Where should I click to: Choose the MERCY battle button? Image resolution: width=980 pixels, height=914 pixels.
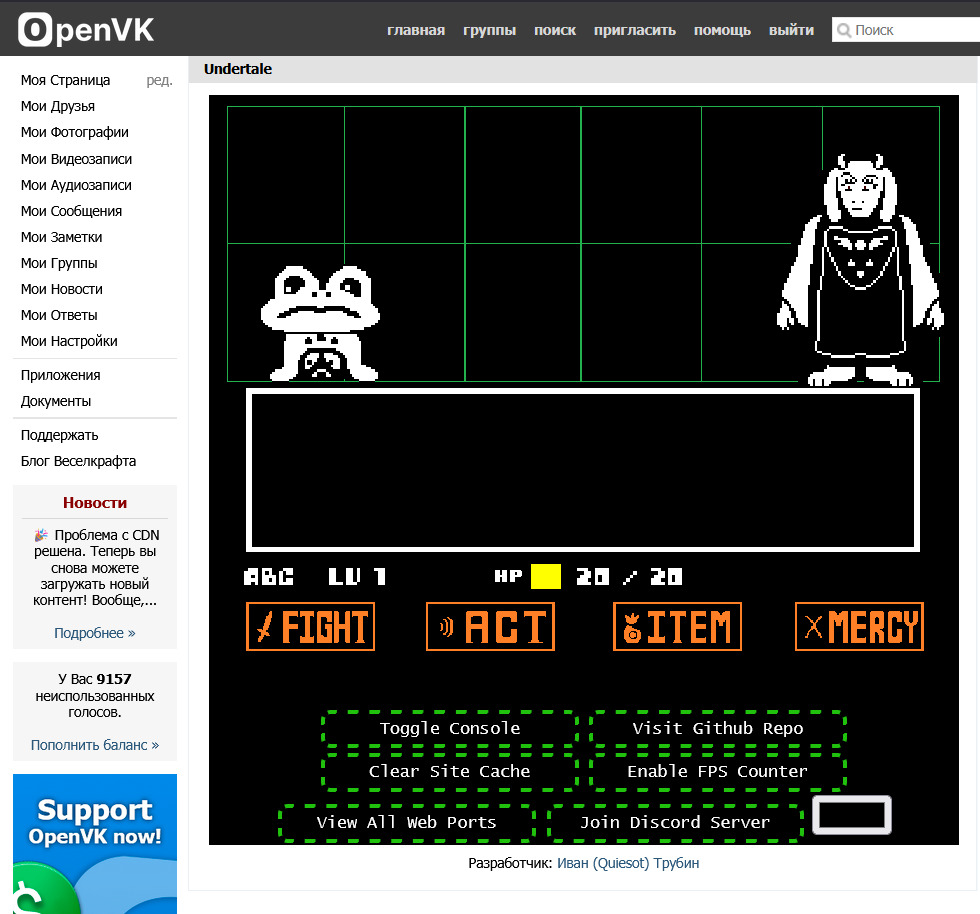click(x=859, y=627)
